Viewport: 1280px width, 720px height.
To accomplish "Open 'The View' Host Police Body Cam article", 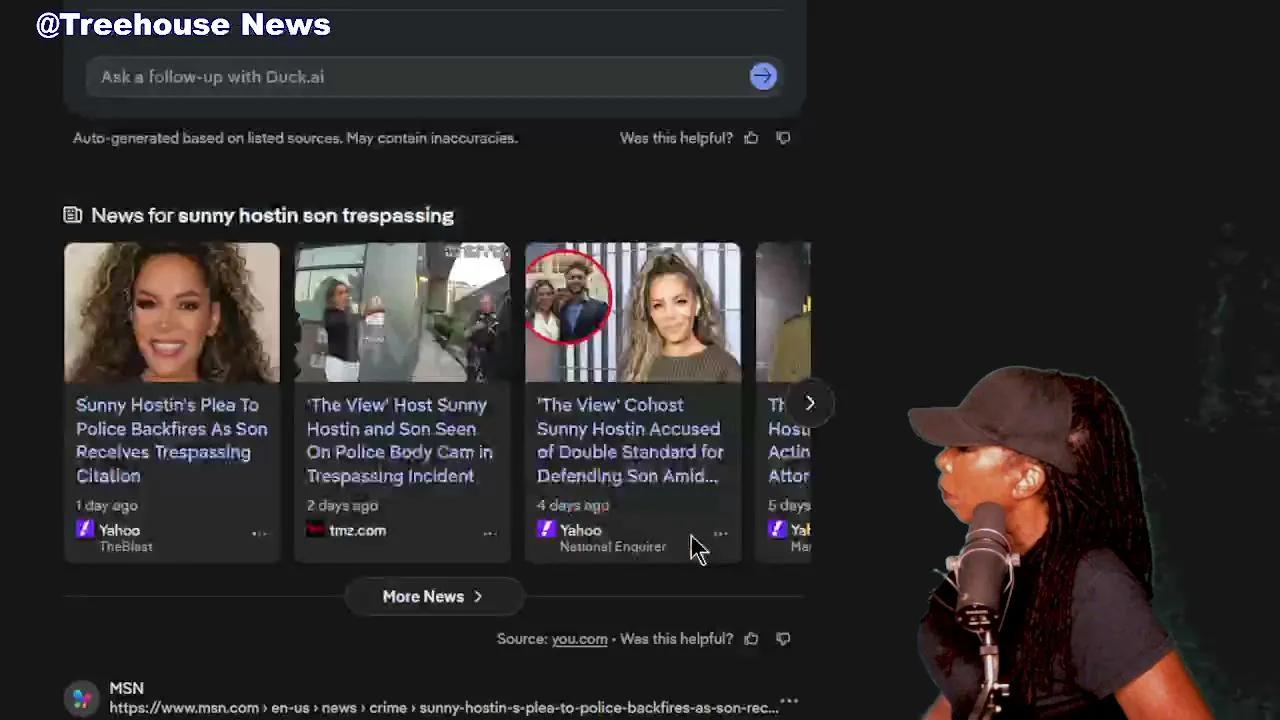I will click(x=400, y=440).
